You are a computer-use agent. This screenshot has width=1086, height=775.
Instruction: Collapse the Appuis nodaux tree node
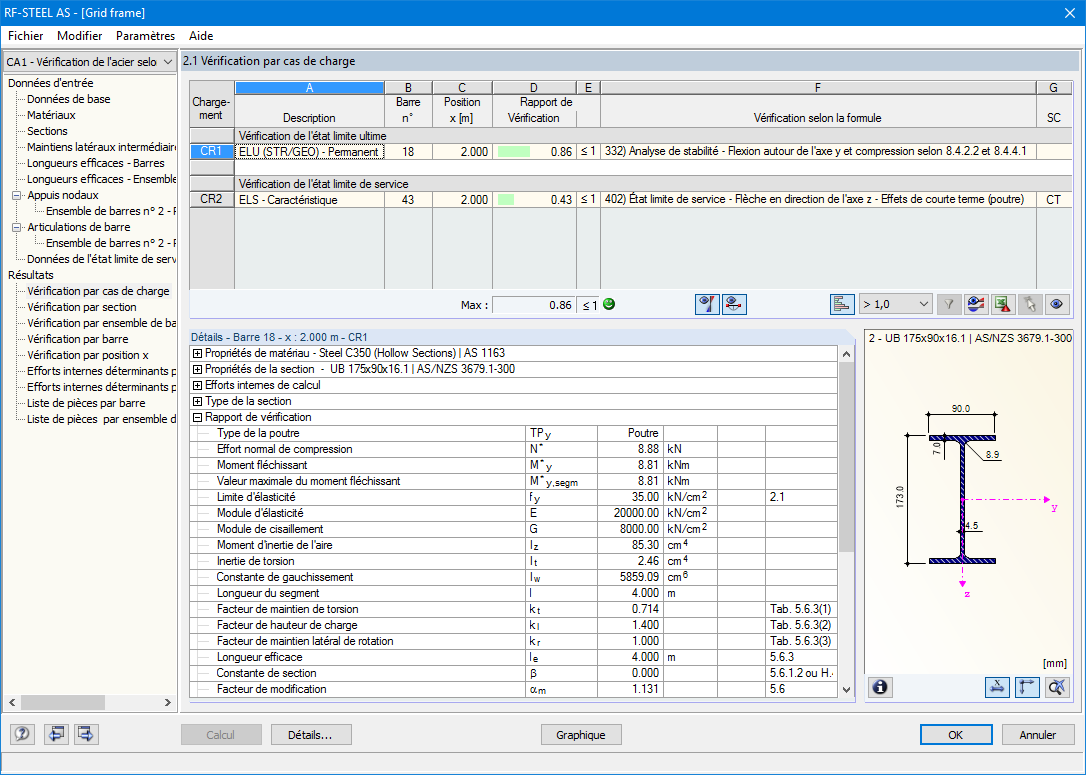point(17,195)
